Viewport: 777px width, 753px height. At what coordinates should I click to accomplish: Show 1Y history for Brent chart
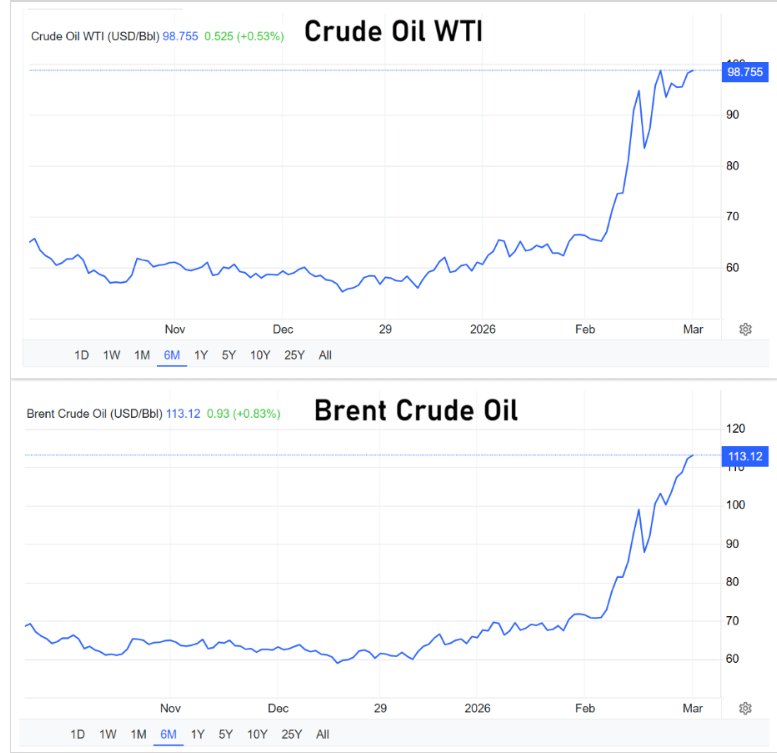[x=198, y=734]
